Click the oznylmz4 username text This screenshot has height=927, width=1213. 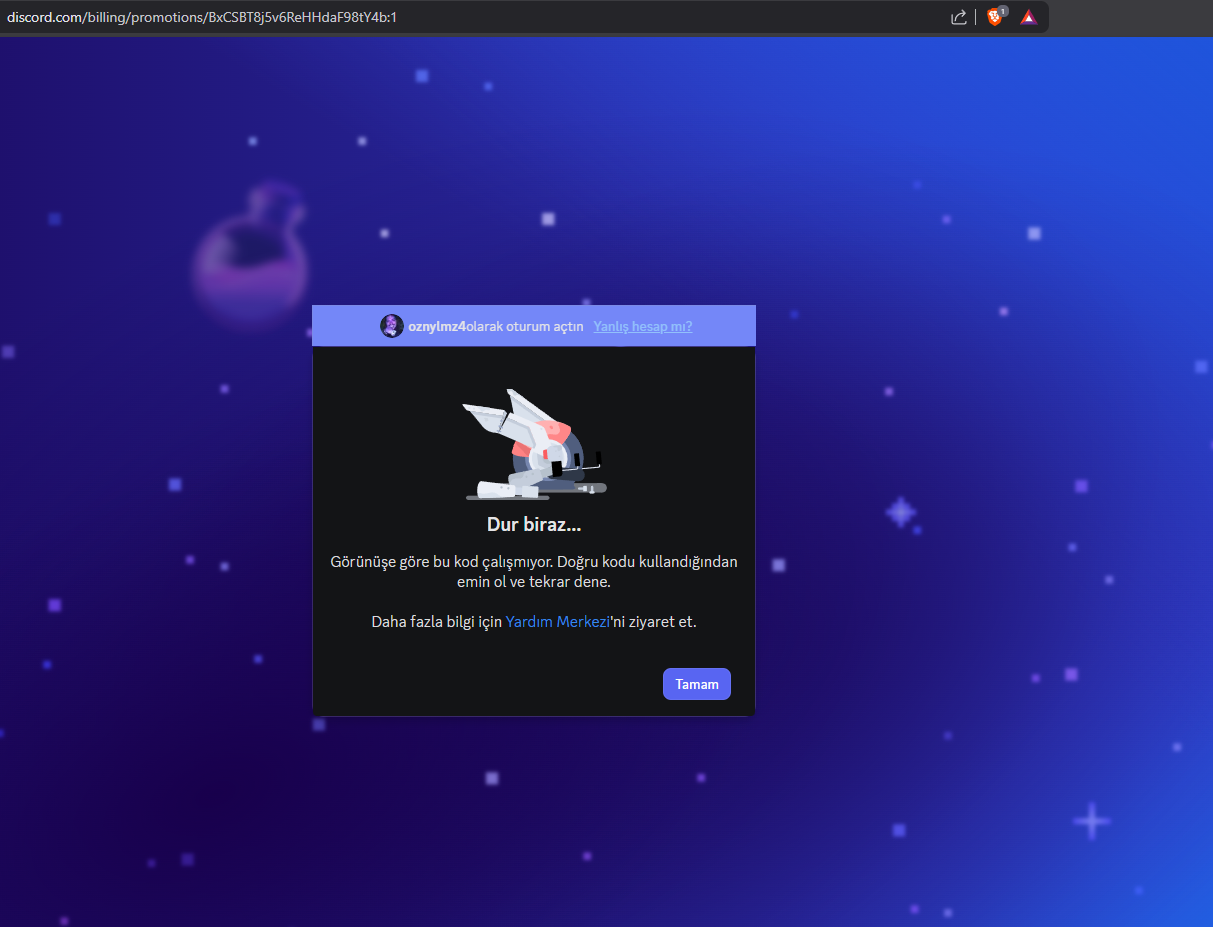coord(438,326)
